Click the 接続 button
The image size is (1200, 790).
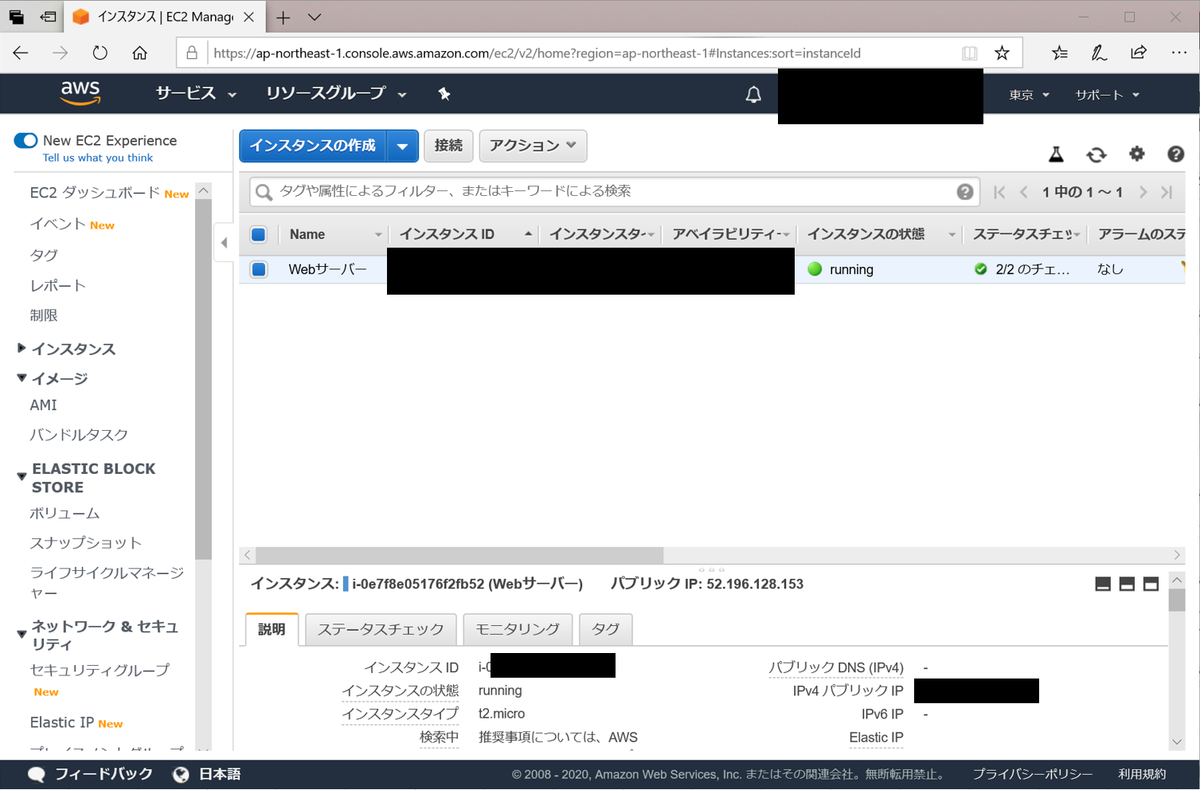[x=448, y=145]
